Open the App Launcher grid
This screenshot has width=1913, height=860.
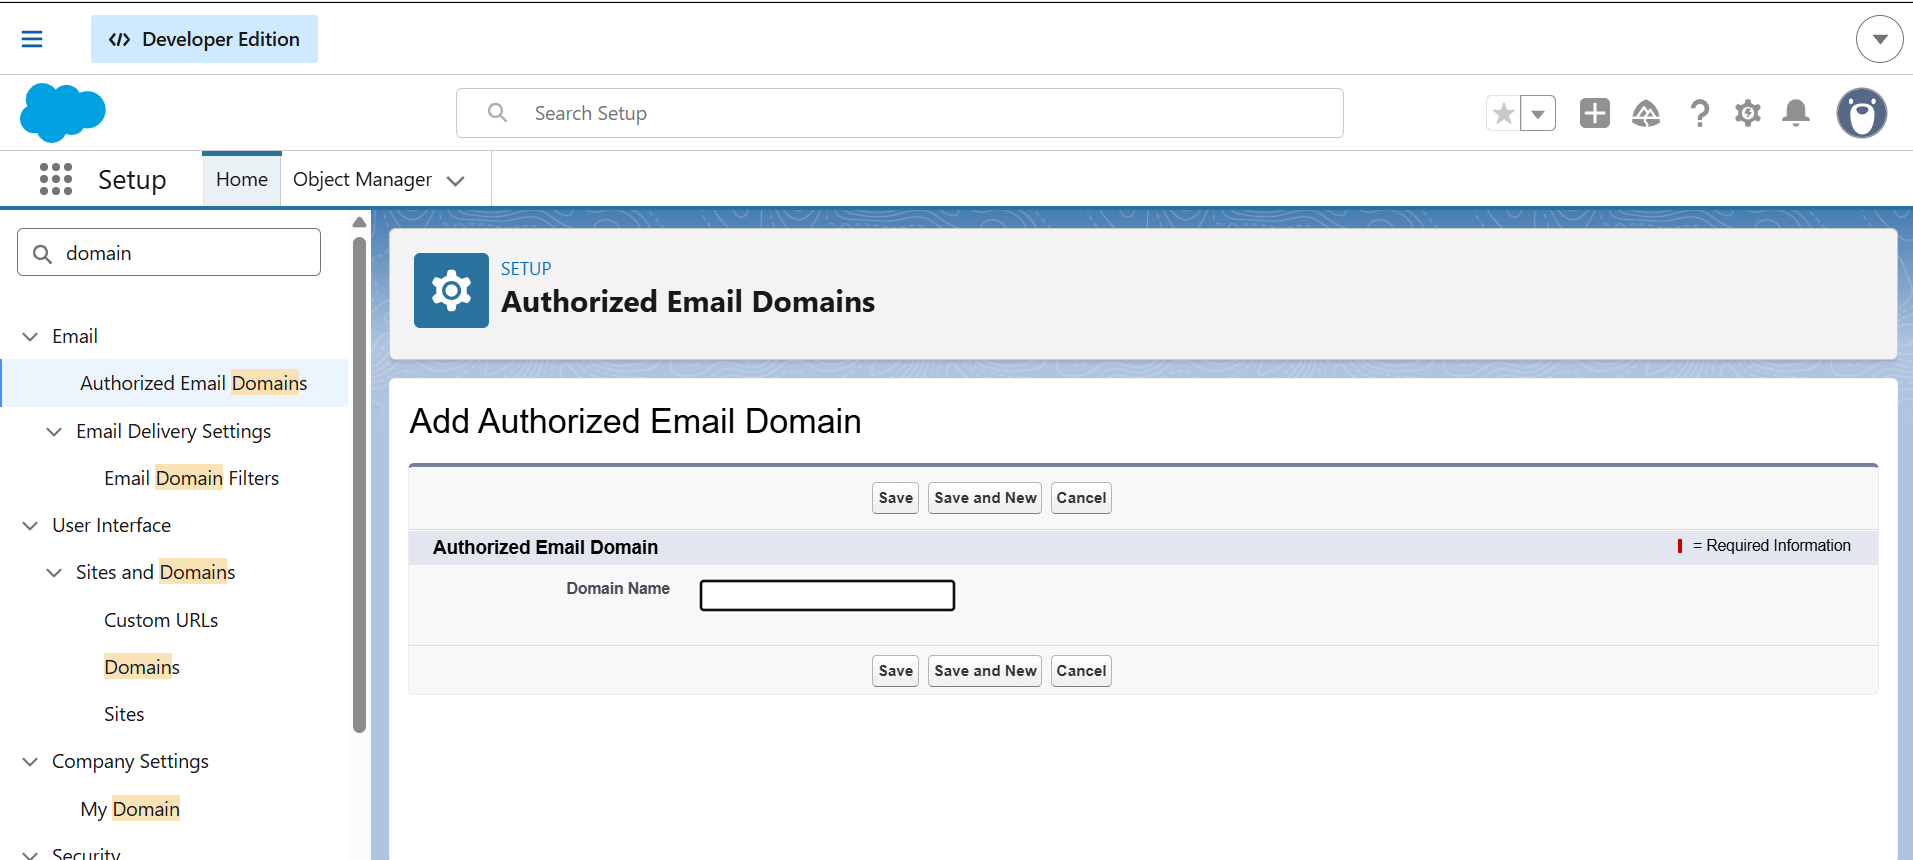(x=56, y=179)
